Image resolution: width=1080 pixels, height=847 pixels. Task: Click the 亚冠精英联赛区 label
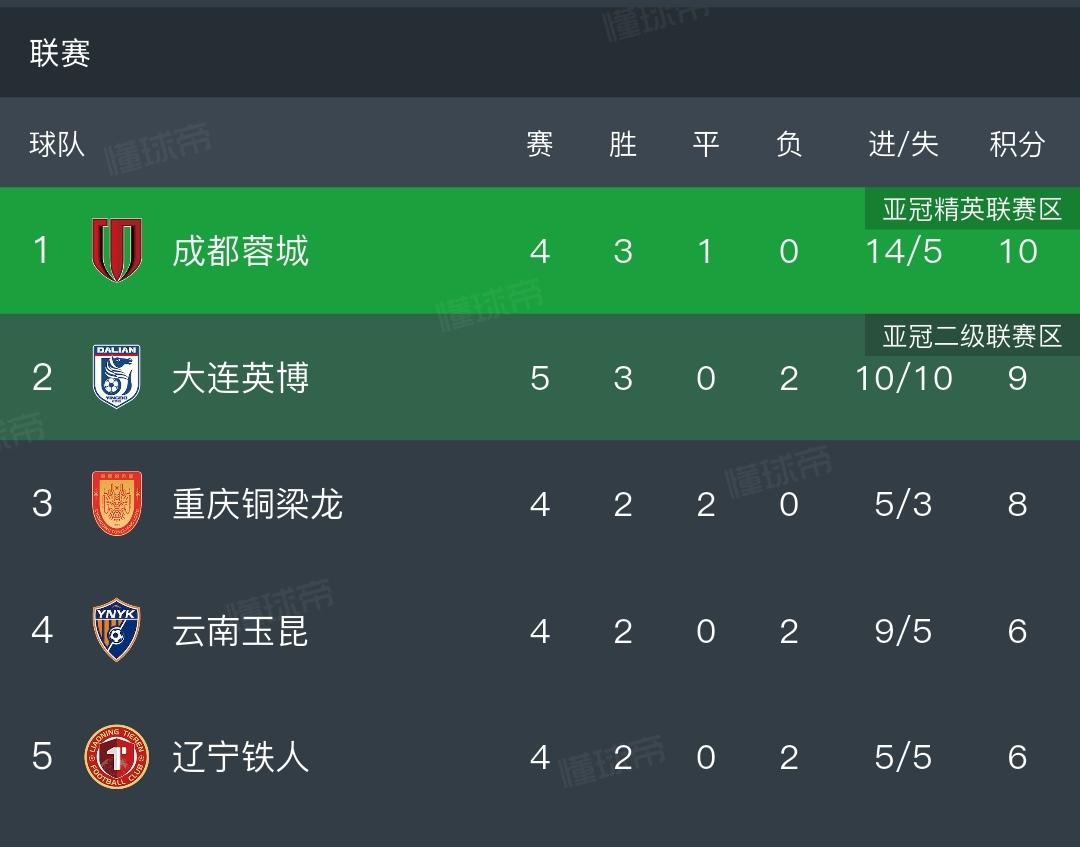(972, 209)
